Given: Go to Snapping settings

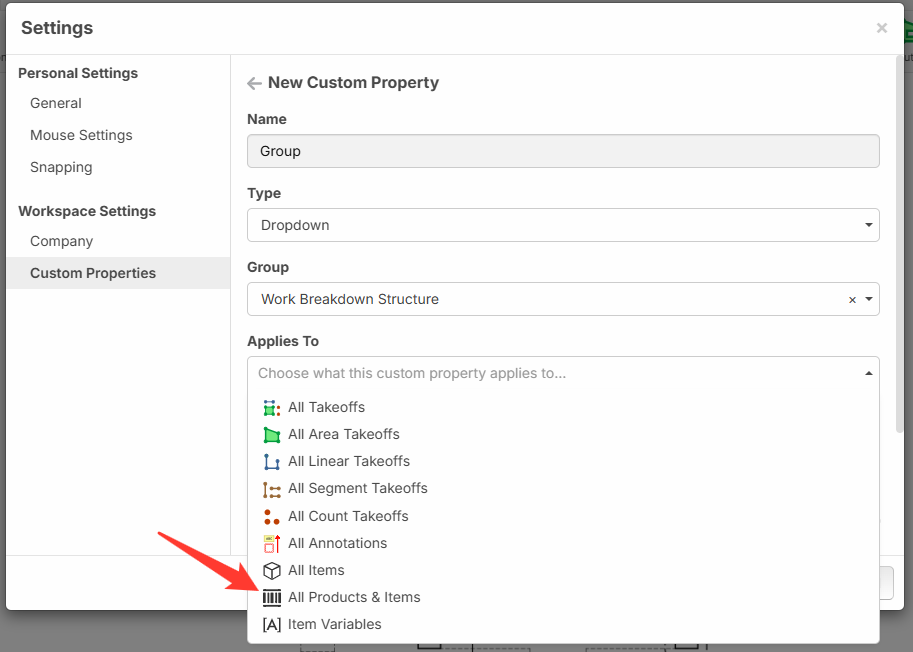Looking at the screenshot, I should (61, 167).
